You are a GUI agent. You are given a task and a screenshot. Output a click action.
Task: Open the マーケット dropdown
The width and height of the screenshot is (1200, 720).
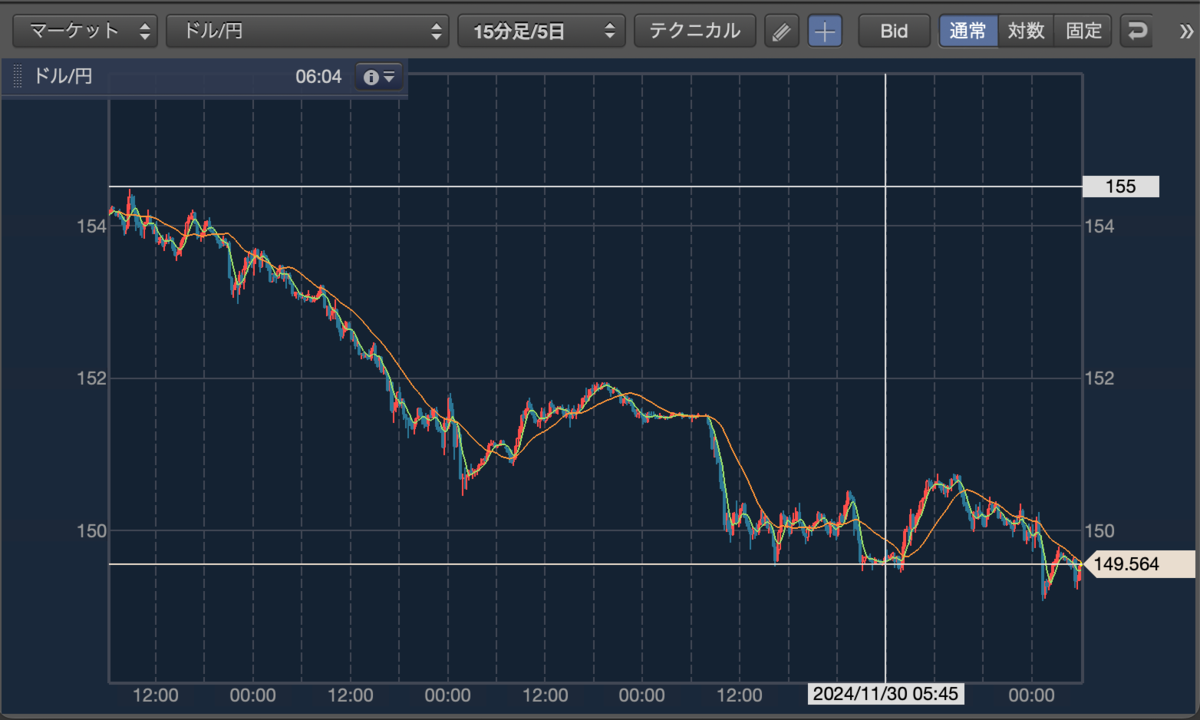tap(85, 31)
